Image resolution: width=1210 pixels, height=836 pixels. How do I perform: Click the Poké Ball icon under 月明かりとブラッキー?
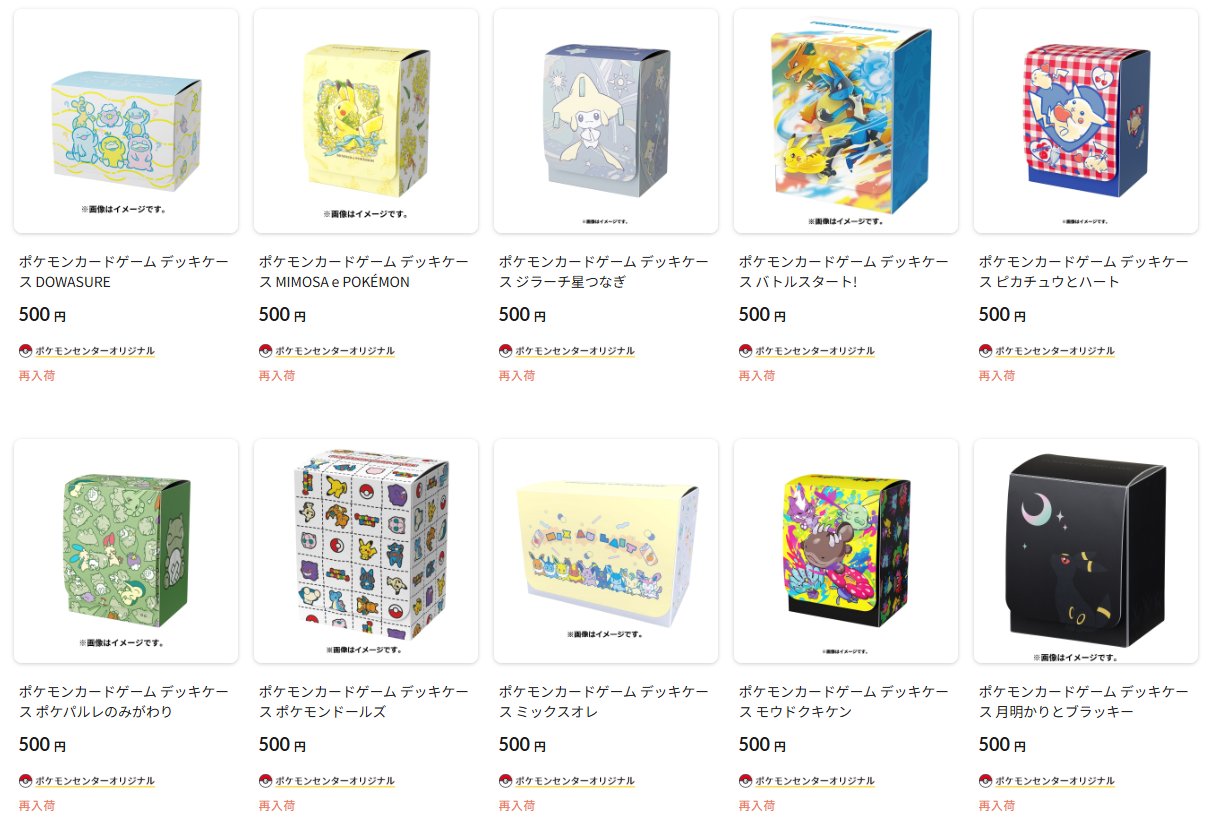tap(985, 781)
